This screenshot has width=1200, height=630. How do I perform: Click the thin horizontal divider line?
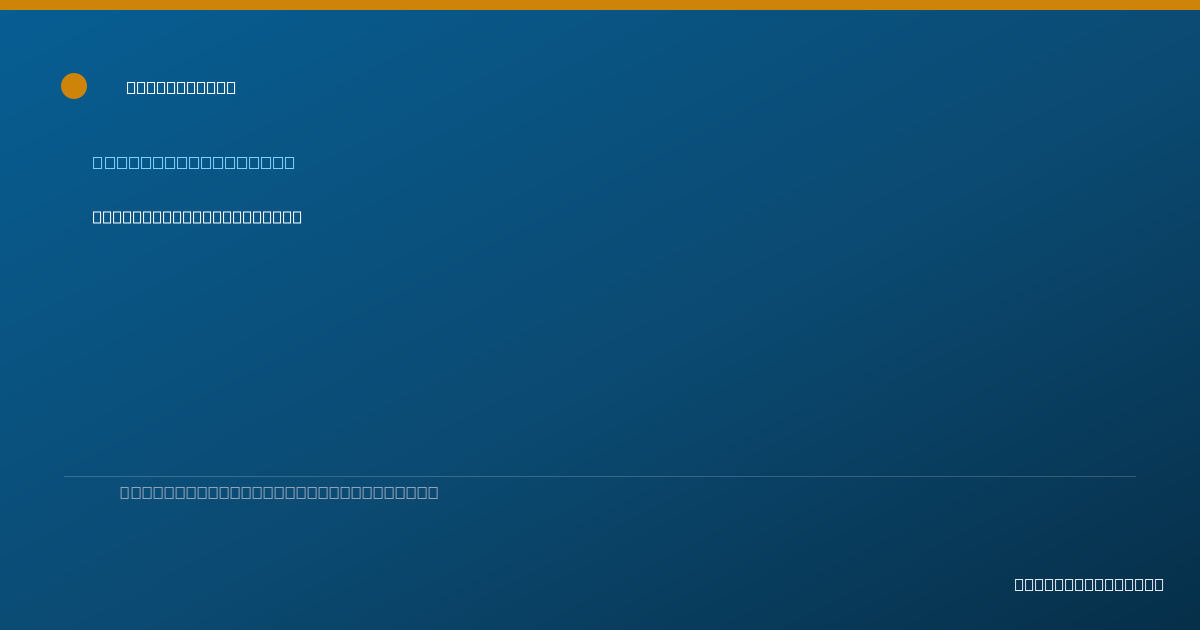pos(600,476)
